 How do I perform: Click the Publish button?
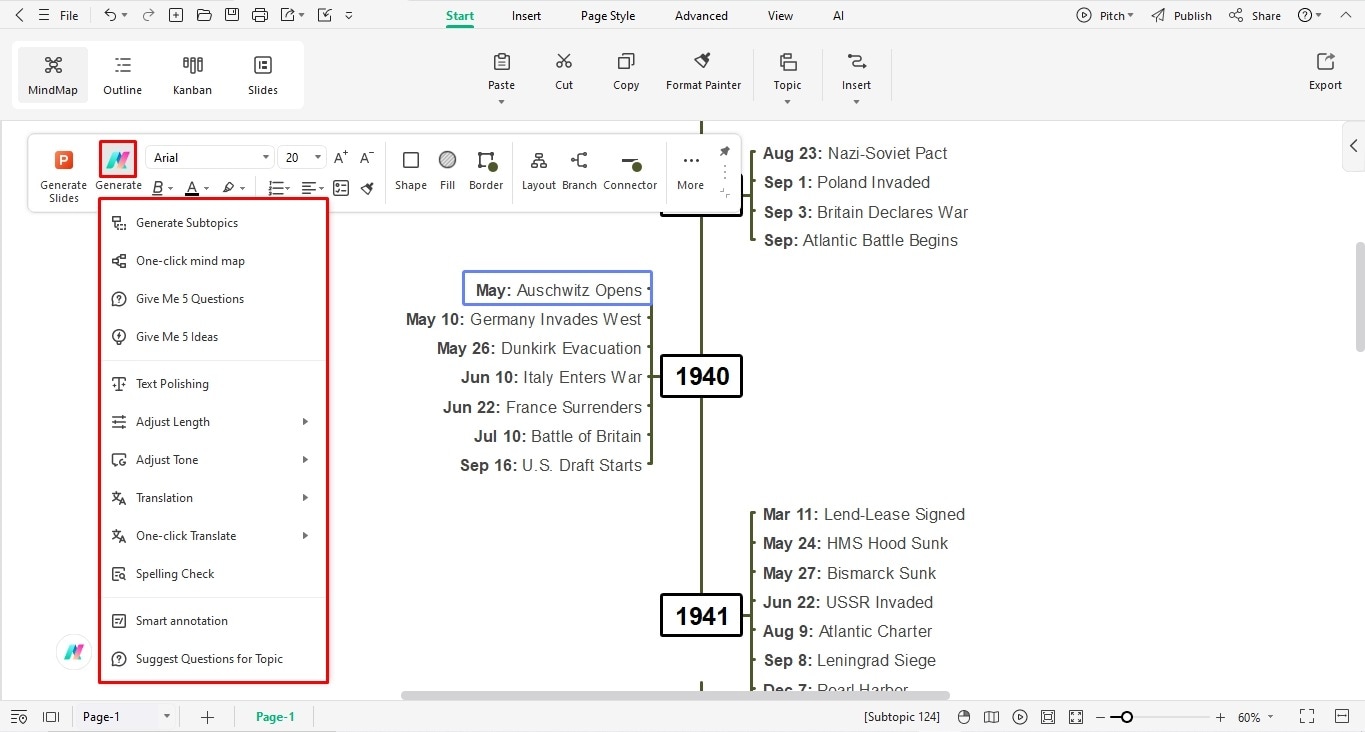[x=1181, y=16]
